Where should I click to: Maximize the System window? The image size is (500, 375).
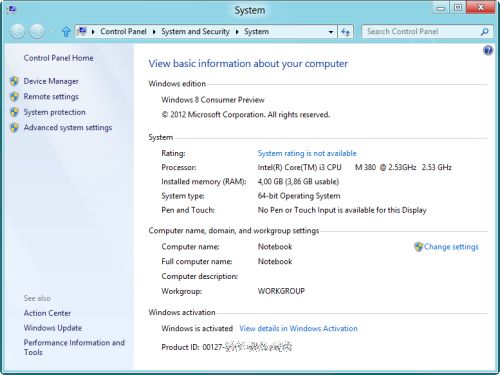click(458, 8)
